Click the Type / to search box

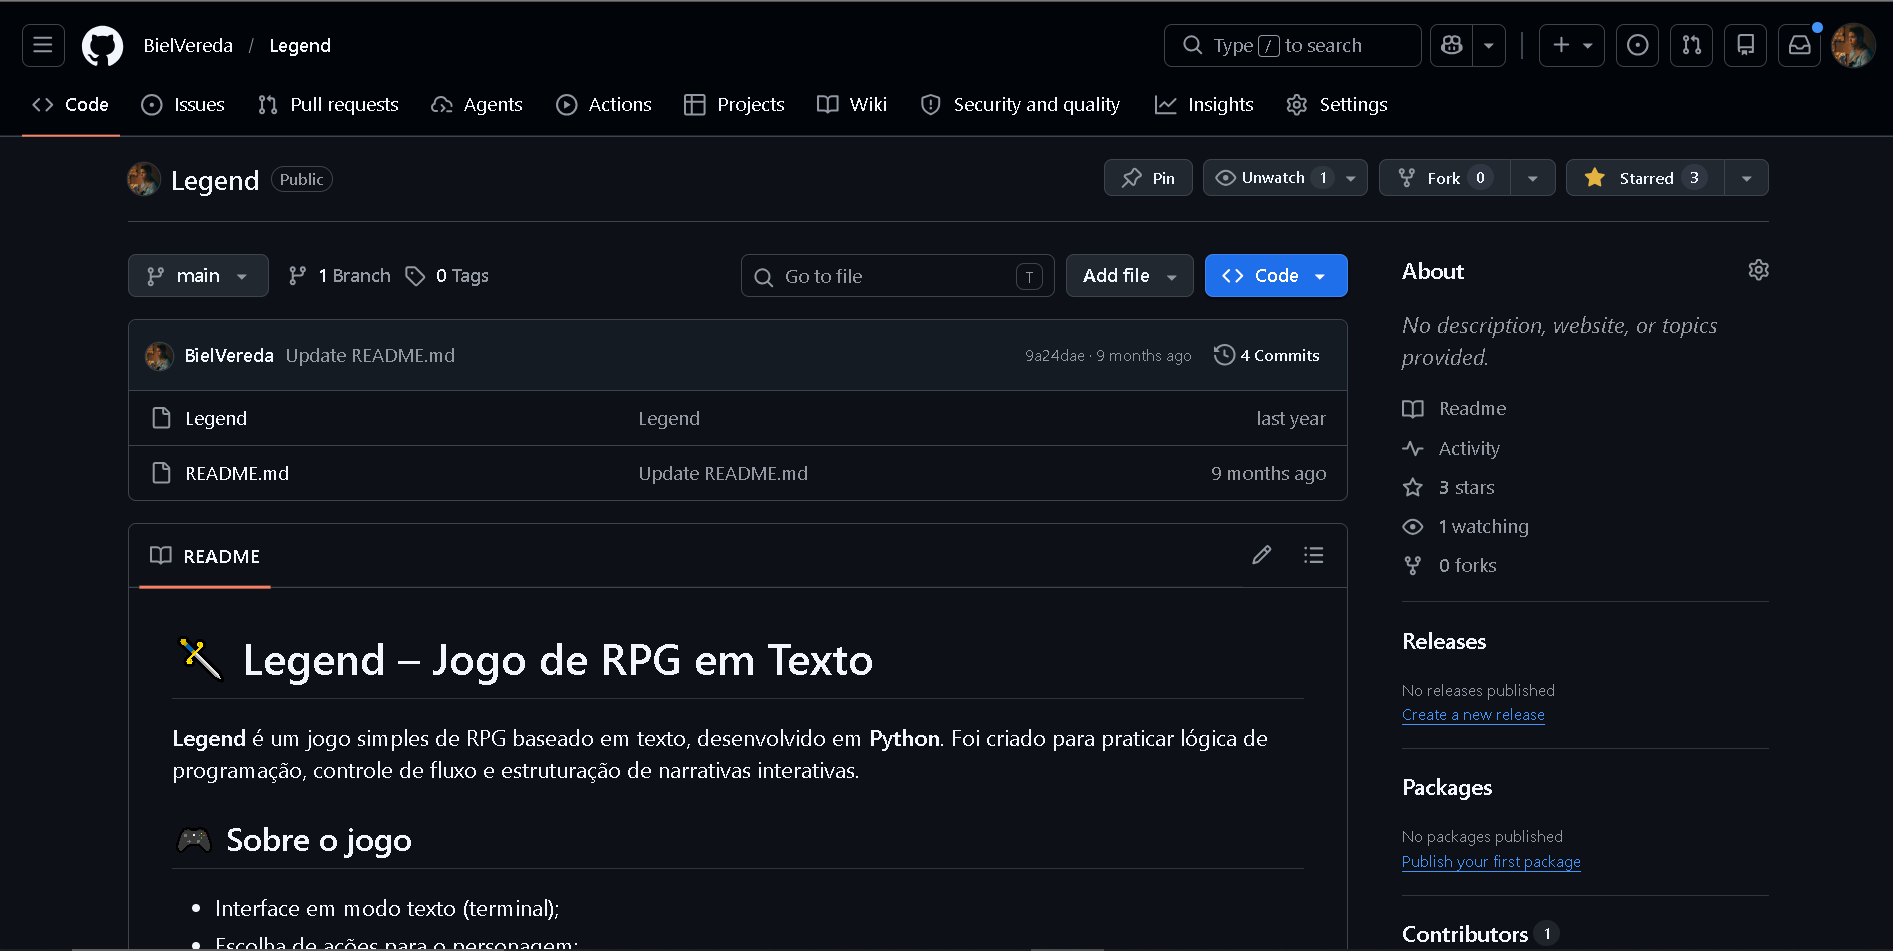click(x=1293, y=45)
